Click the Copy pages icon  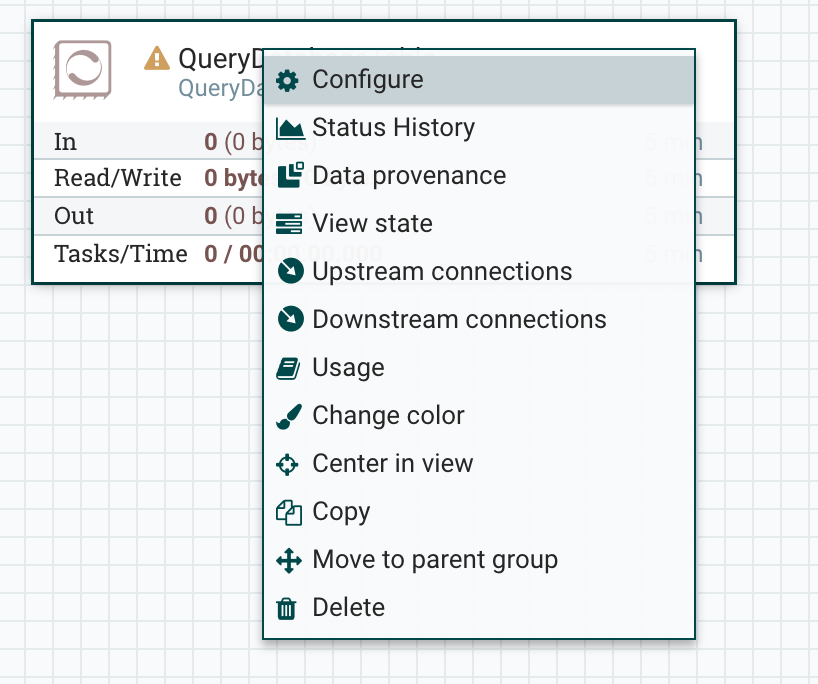pyautogui.click(x=288, y=511)
